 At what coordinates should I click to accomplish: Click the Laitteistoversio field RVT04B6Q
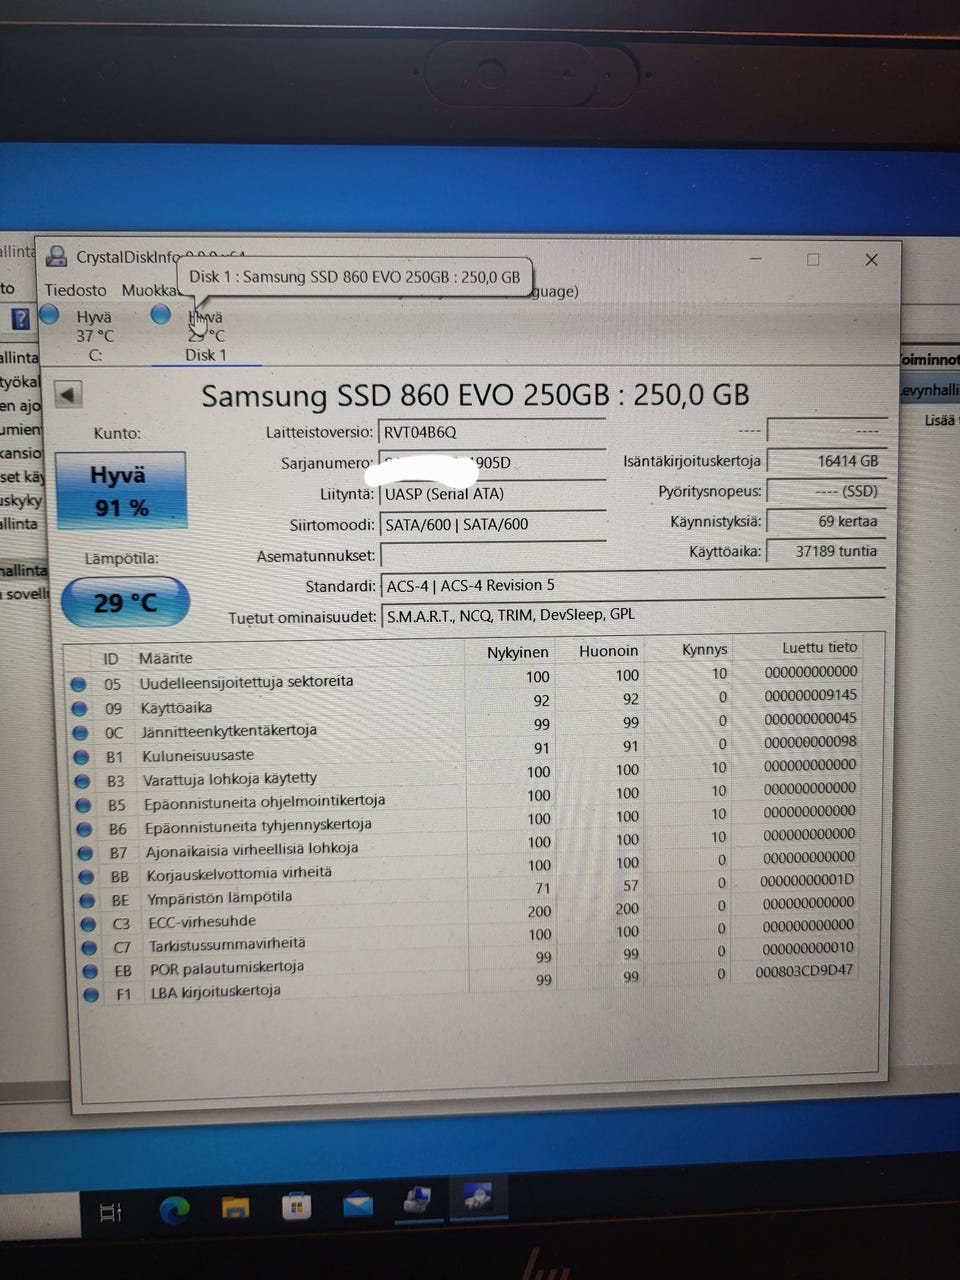click(492, 432)
